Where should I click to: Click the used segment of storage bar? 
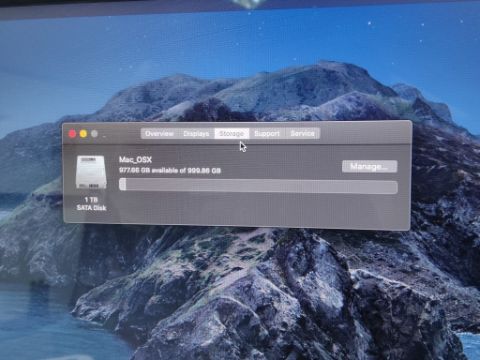tap(123, 185)
